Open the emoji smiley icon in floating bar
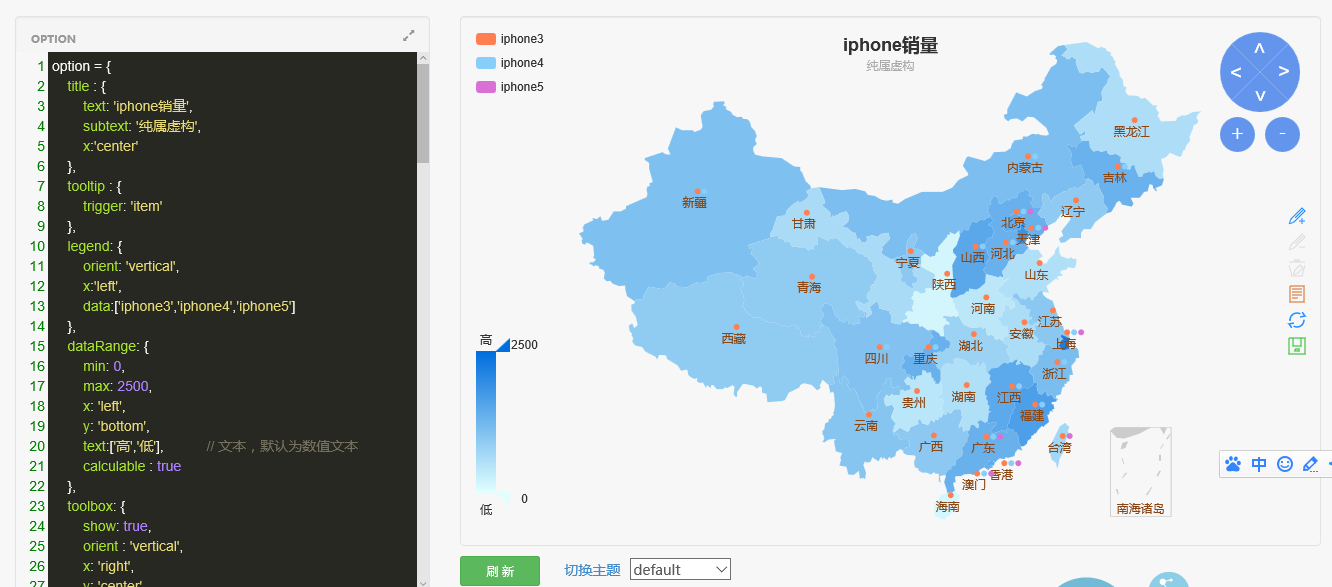Image resolution: width=1332 pixels, height=587 pixels. pyautogui.click(x=1285, y=464)
